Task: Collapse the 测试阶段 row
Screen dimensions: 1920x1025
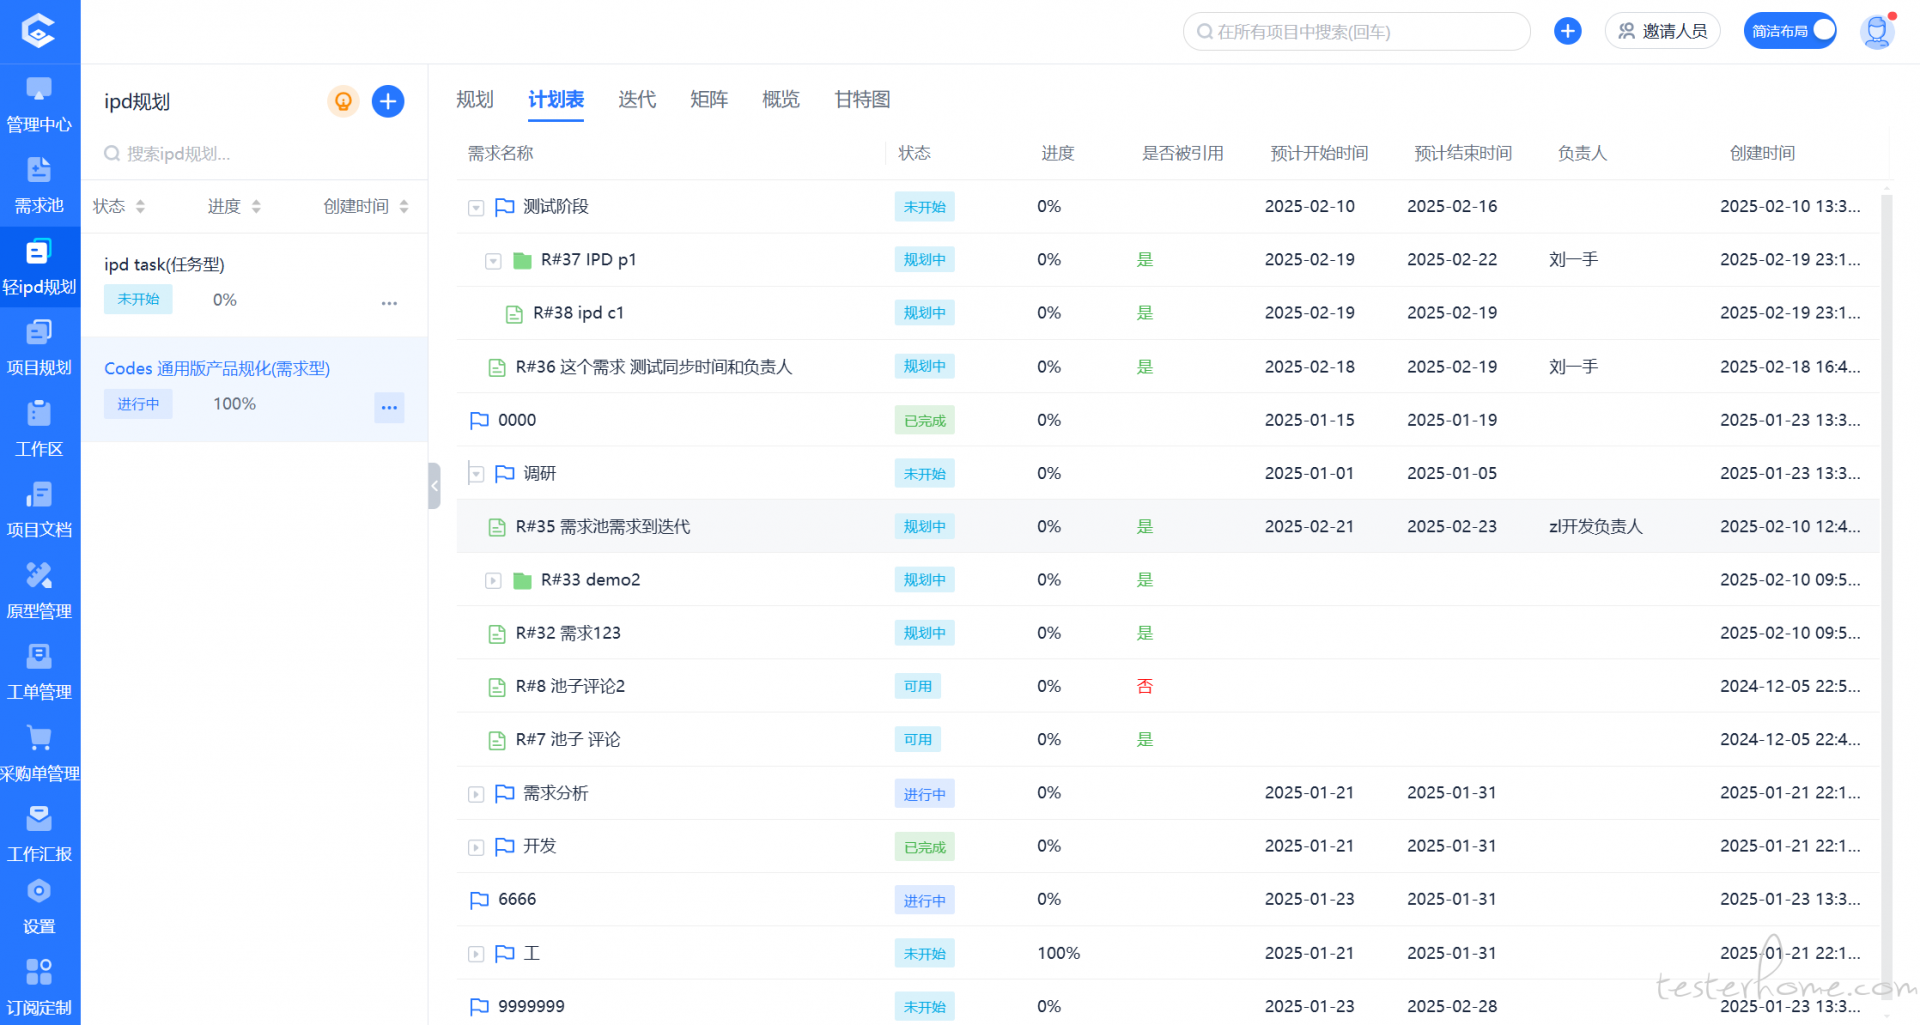Action: point(476,208)
